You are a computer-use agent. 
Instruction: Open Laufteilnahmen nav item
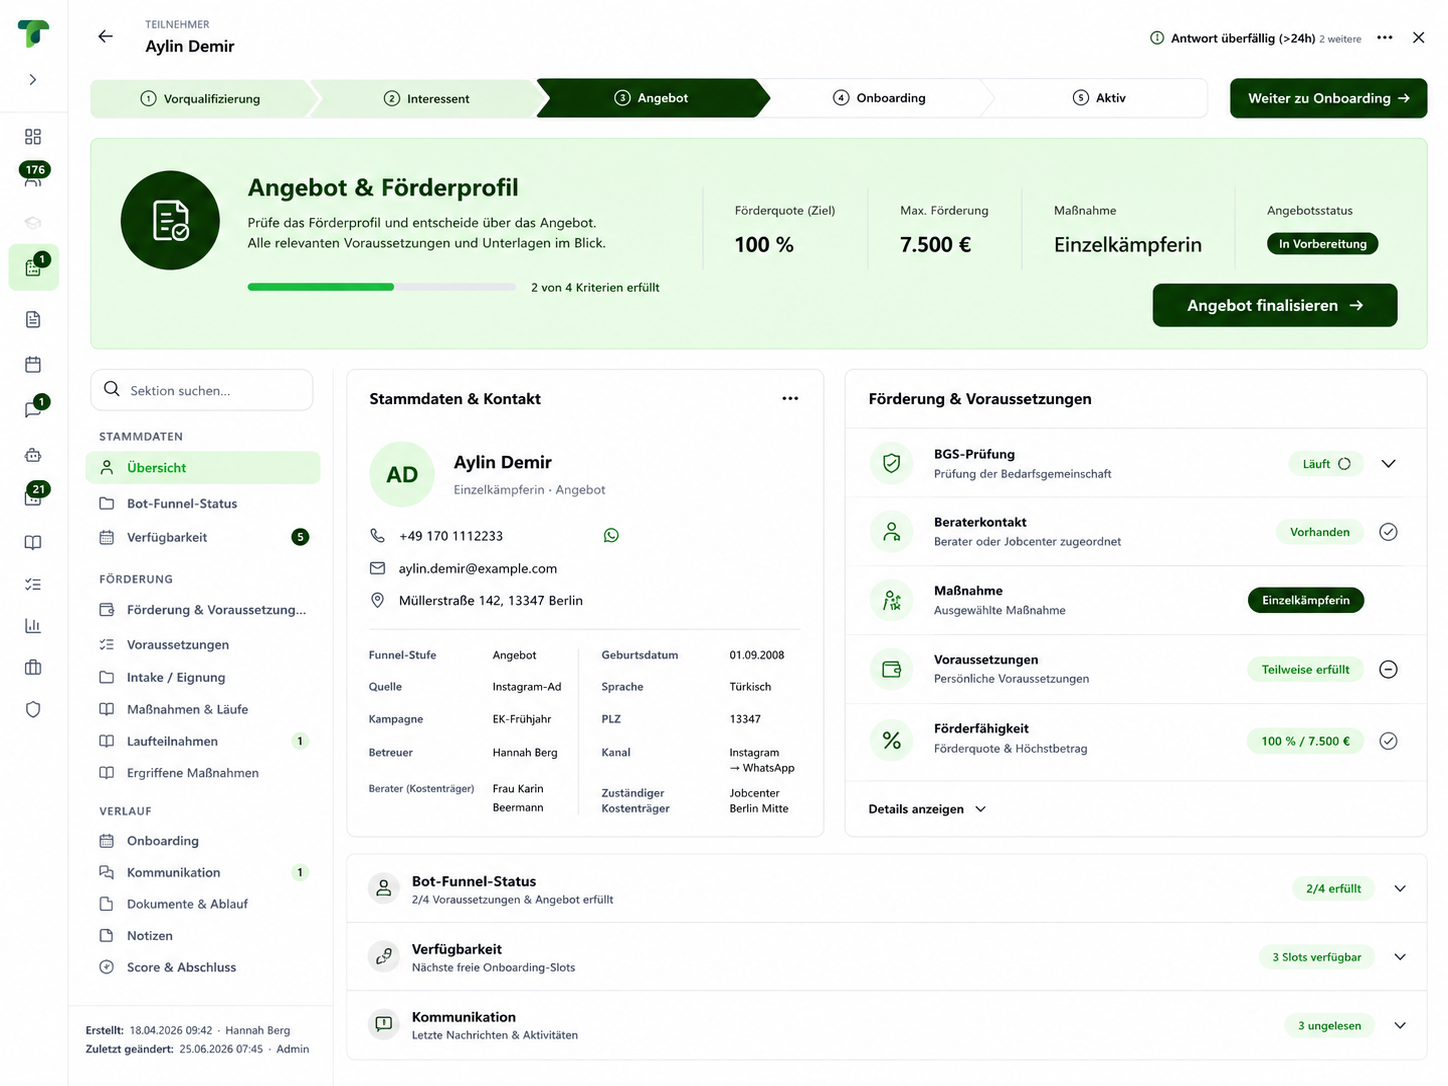tap(203, 741)
